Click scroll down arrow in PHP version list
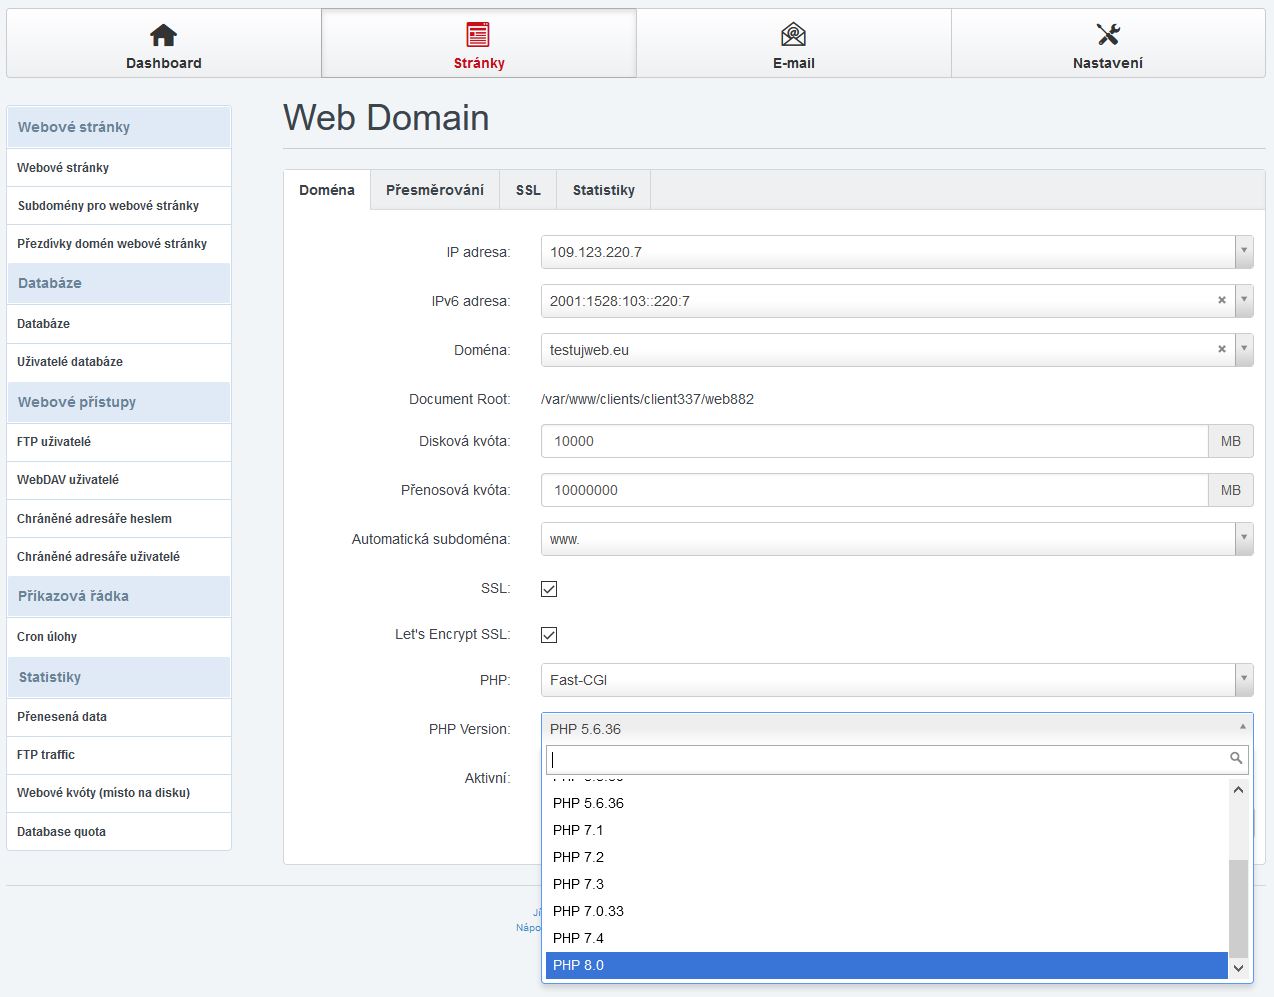1274x997 pixels. [x=1238, y=968]
